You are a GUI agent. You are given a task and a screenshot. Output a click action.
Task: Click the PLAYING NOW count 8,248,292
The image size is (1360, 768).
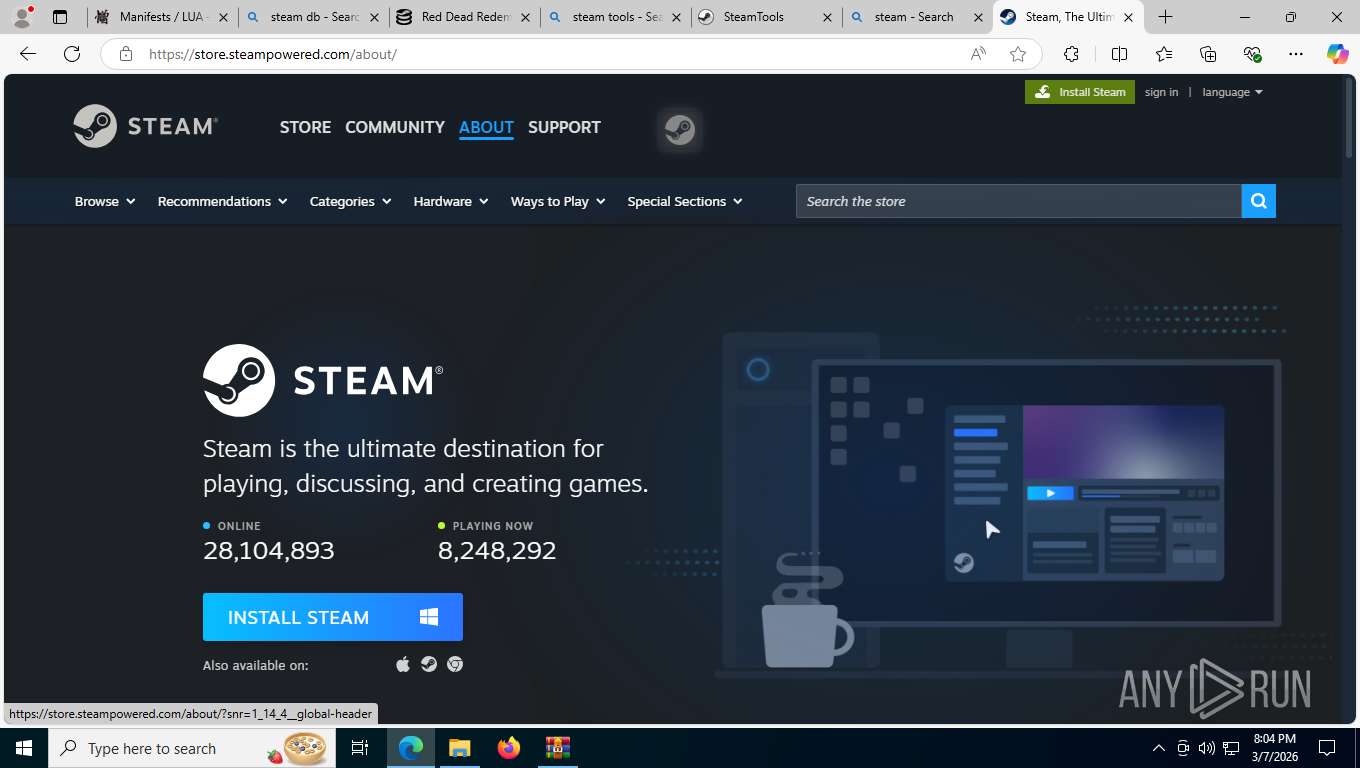497,550
